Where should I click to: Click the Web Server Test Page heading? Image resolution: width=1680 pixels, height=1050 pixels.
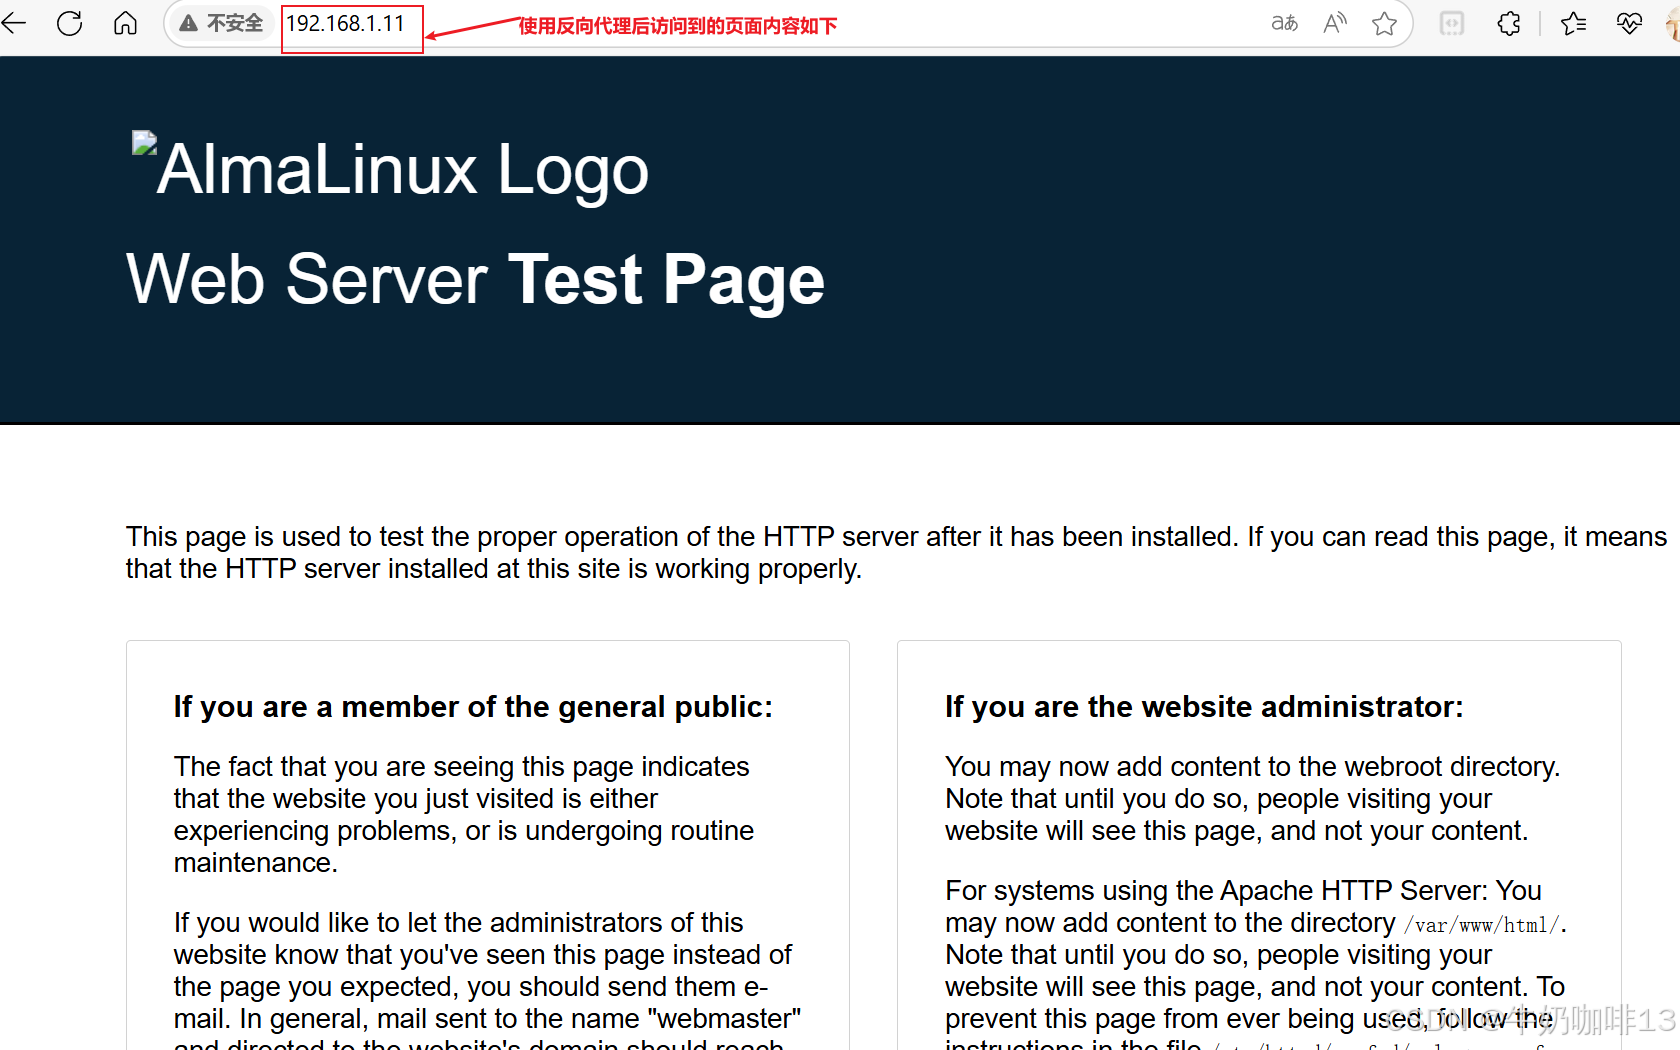tap(475, 279)
